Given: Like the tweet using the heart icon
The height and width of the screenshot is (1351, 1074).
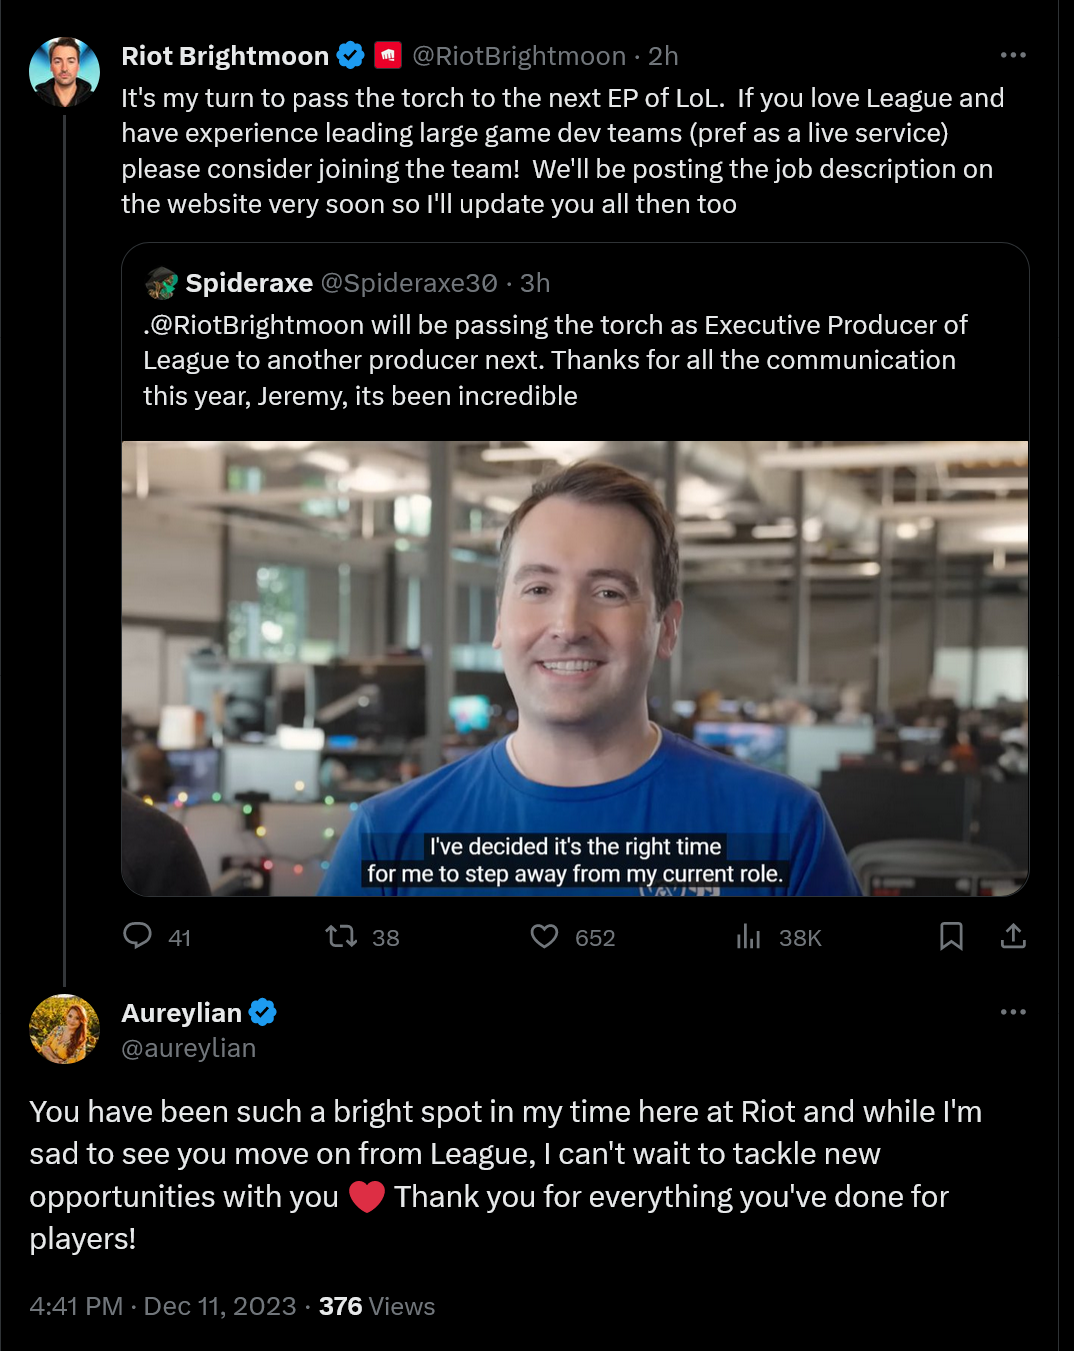Looking at the screenshot, I should tap(544, 937).
